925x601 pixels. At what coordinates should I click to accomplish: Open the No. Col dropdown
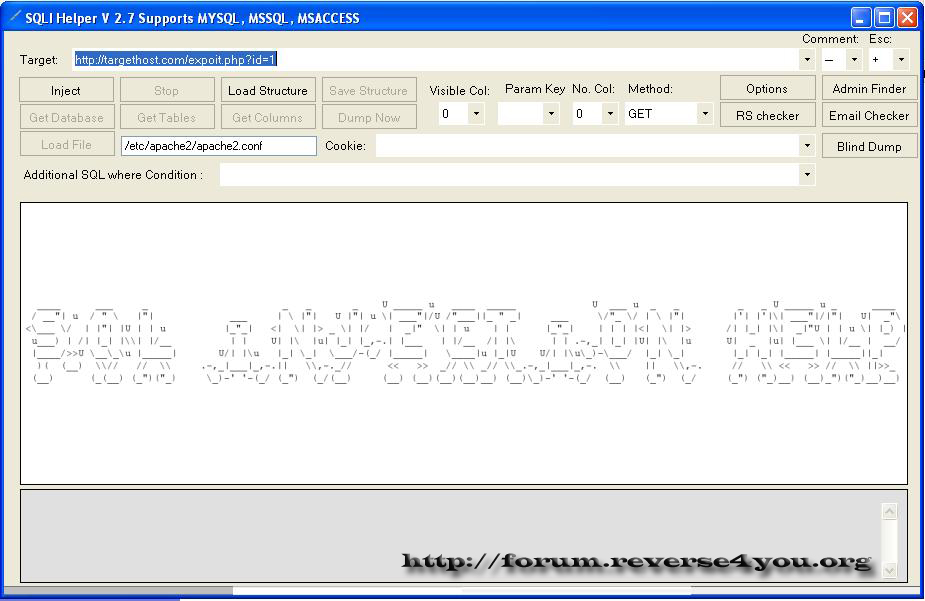(x=610, y=113)
